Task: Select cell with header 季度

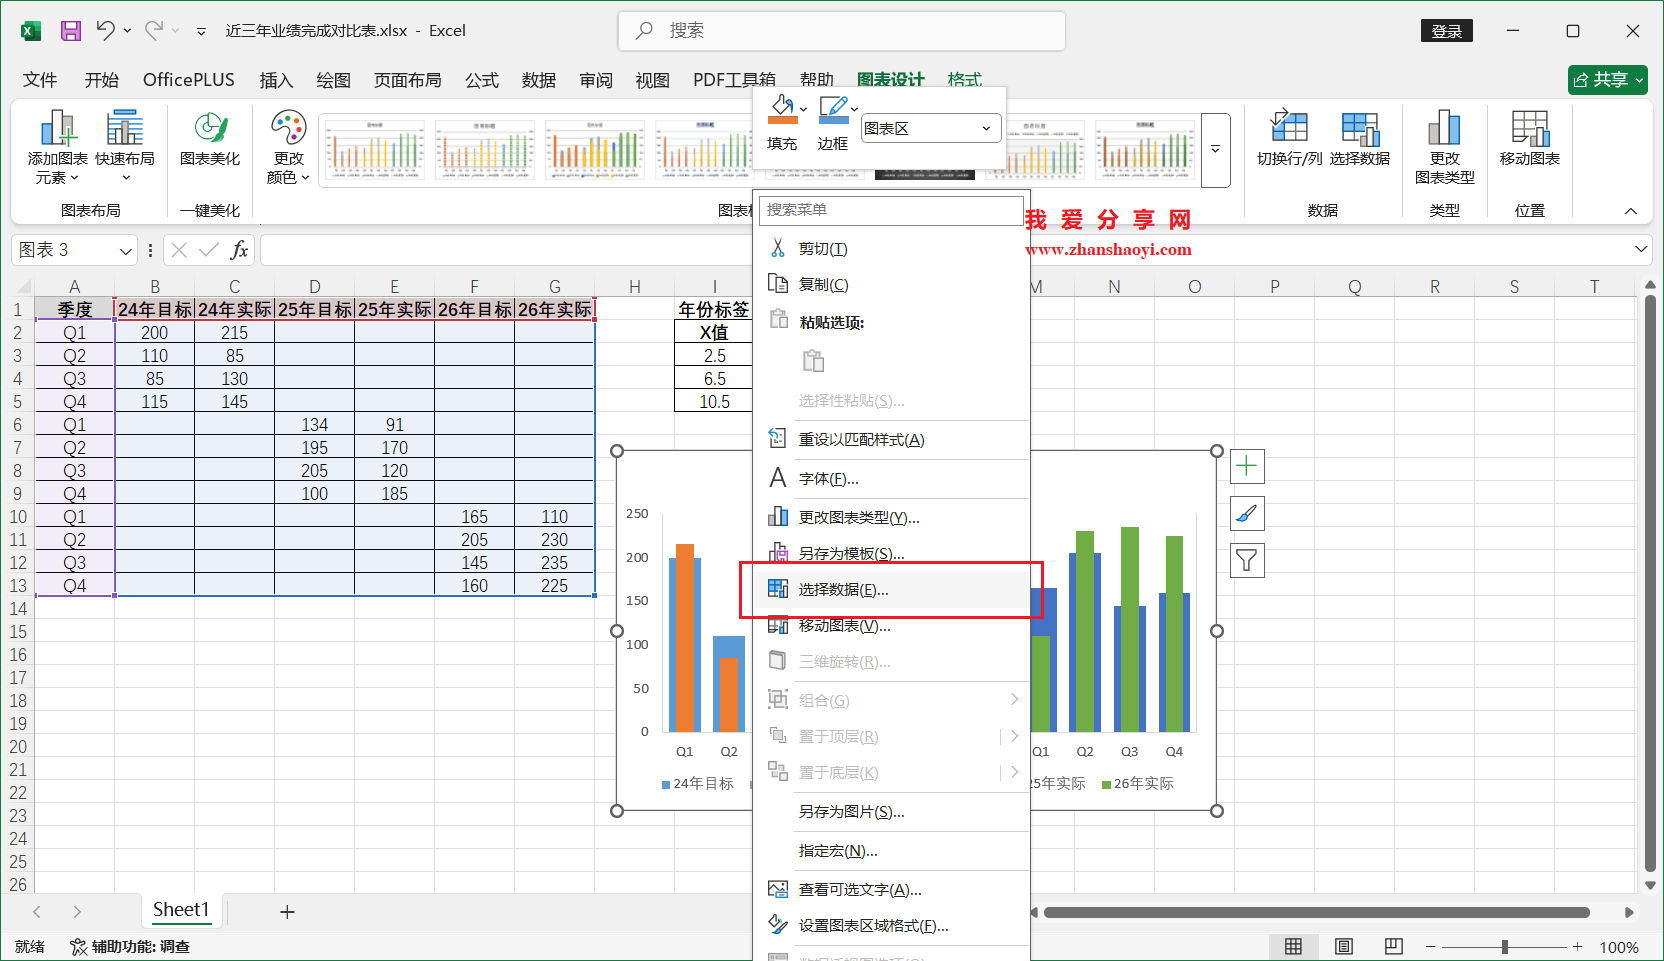Action: (x=75, y=309)
